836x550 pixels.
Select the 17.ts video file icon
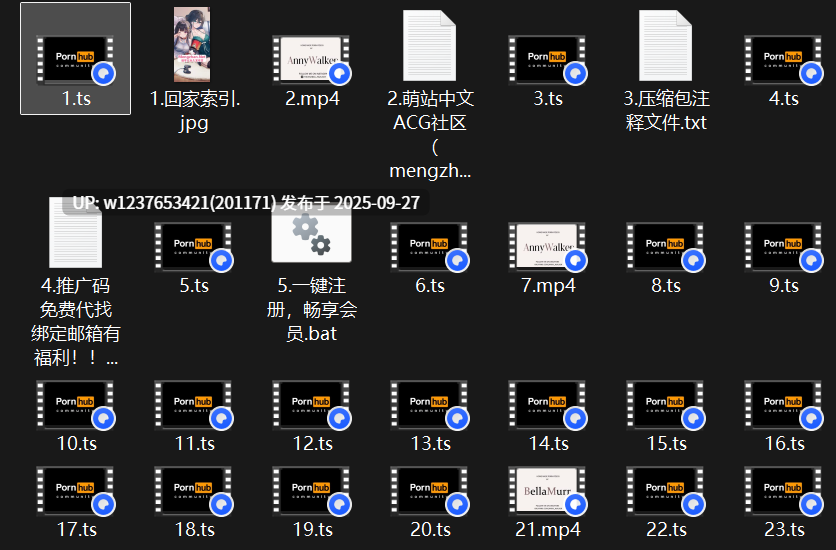[75, 491]
